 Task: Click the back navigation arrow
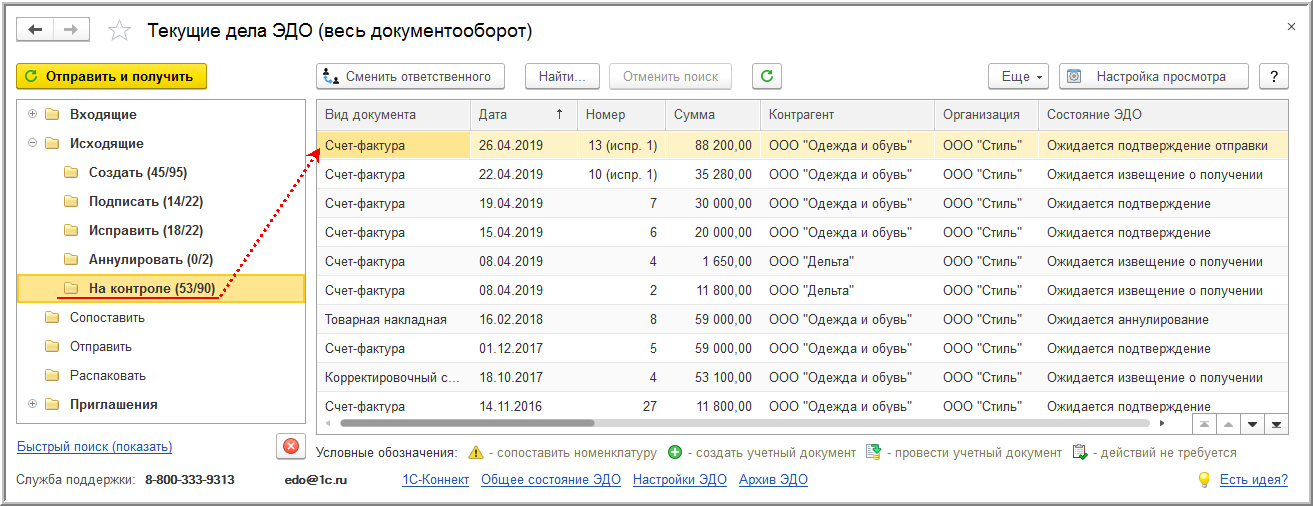tap(37, 31)
